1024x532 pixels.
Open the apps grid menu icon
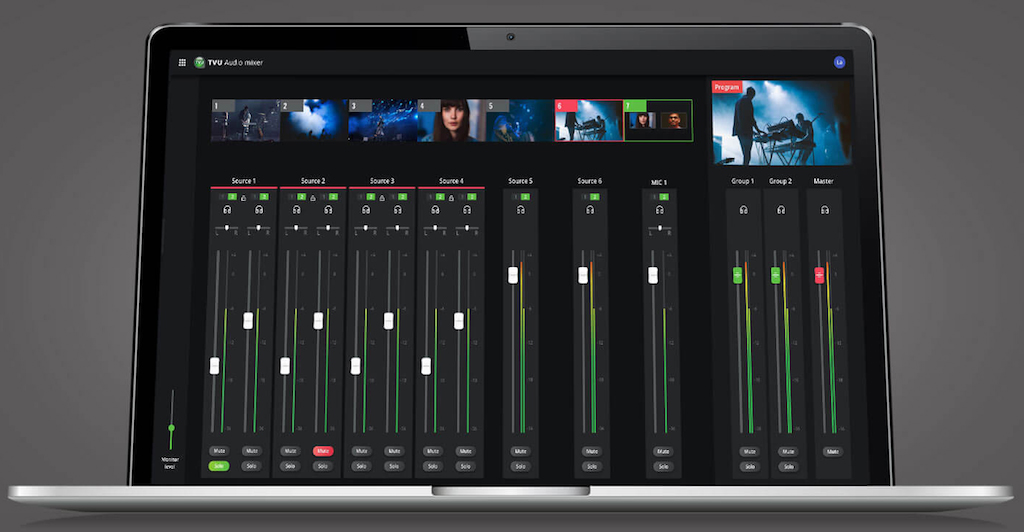tap(182, 63)
